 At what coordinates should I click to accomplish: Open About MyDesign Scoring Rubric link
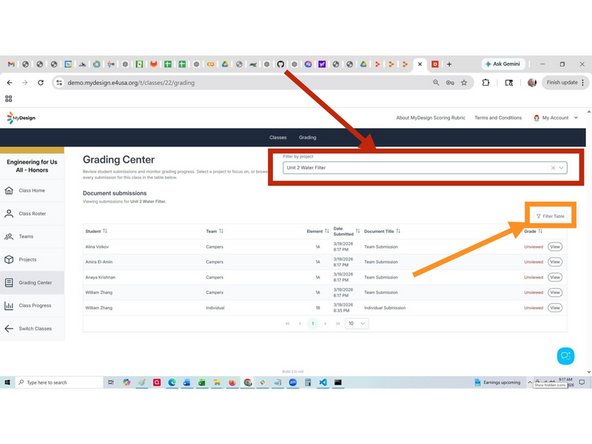[430, 118]
